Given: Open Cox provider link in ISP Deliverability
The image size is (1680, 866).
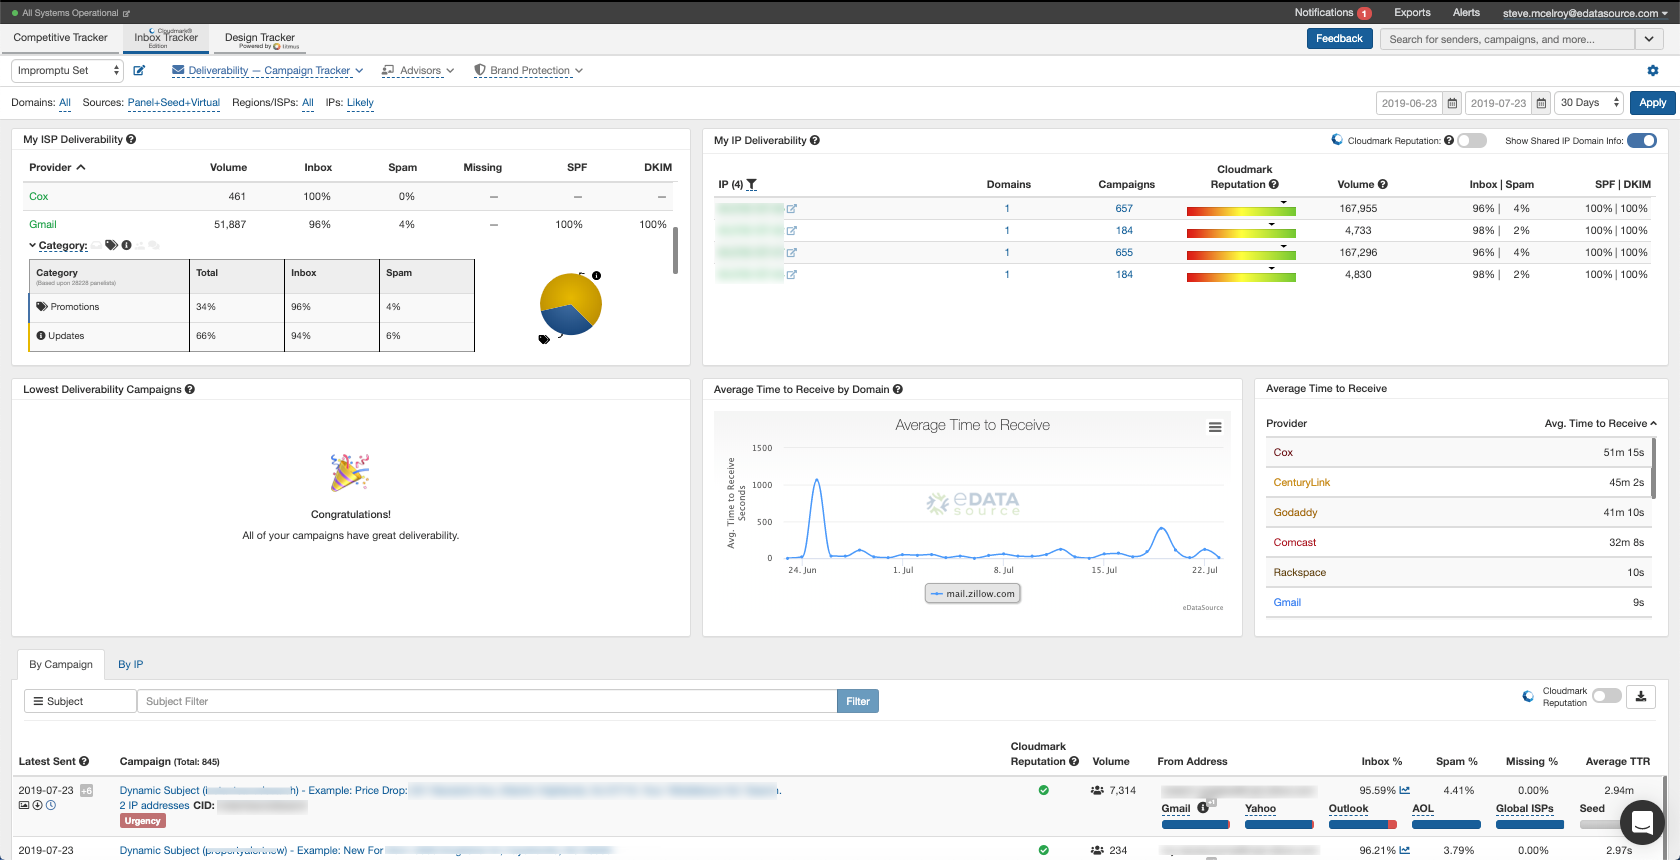Looking at the screenshot, I should pyautogui.click(x=39, y=197).
